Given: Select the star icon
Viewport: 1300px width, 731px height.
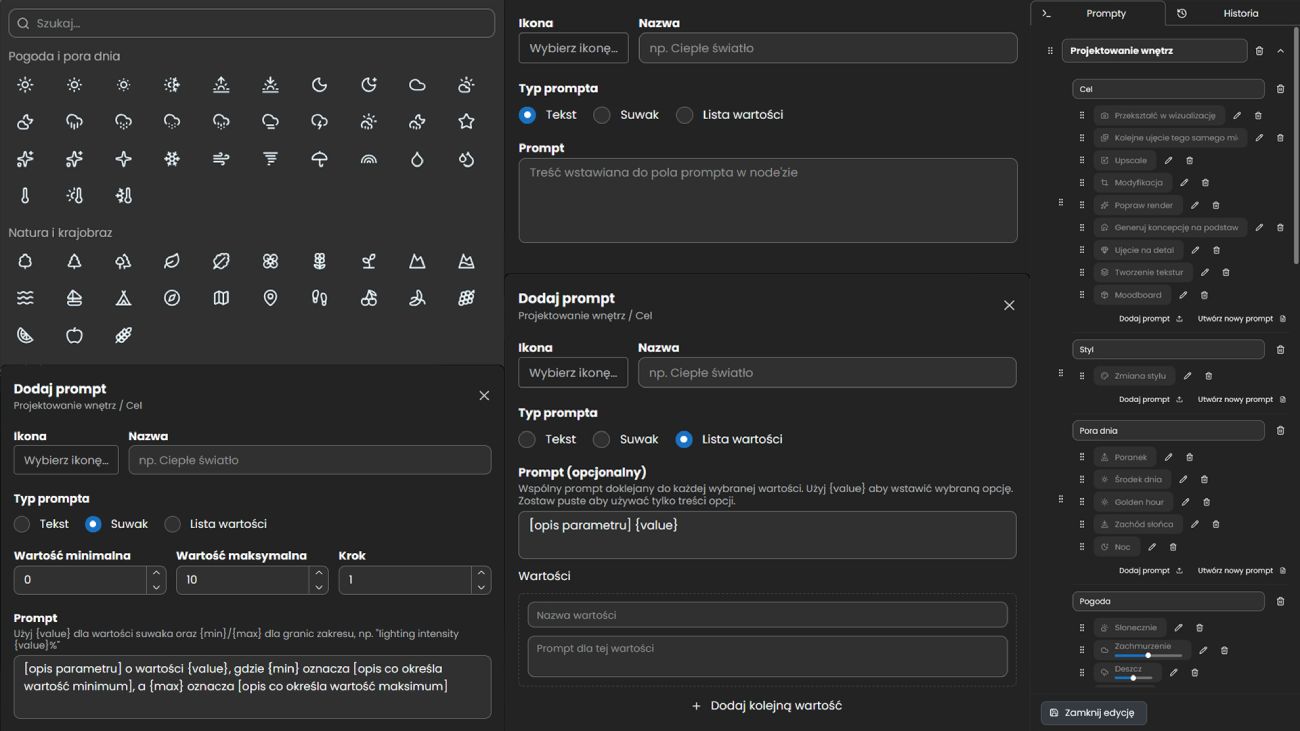Looking at the screenshot, I should [466, 122].
